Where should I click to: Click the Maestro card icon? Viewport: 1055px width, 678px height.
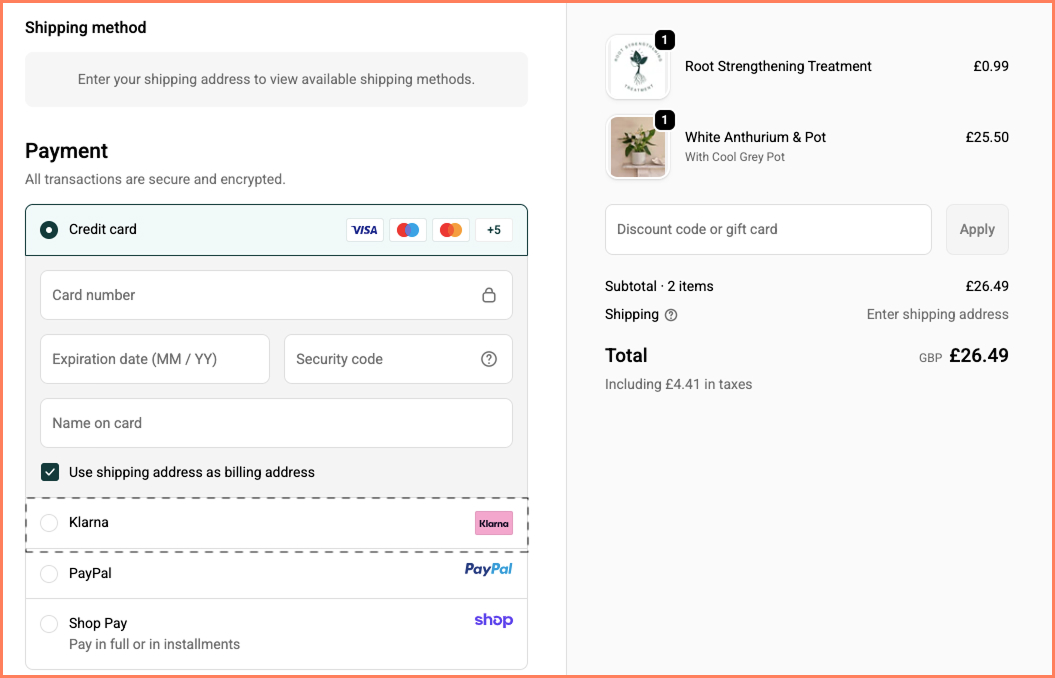[407, 229]
